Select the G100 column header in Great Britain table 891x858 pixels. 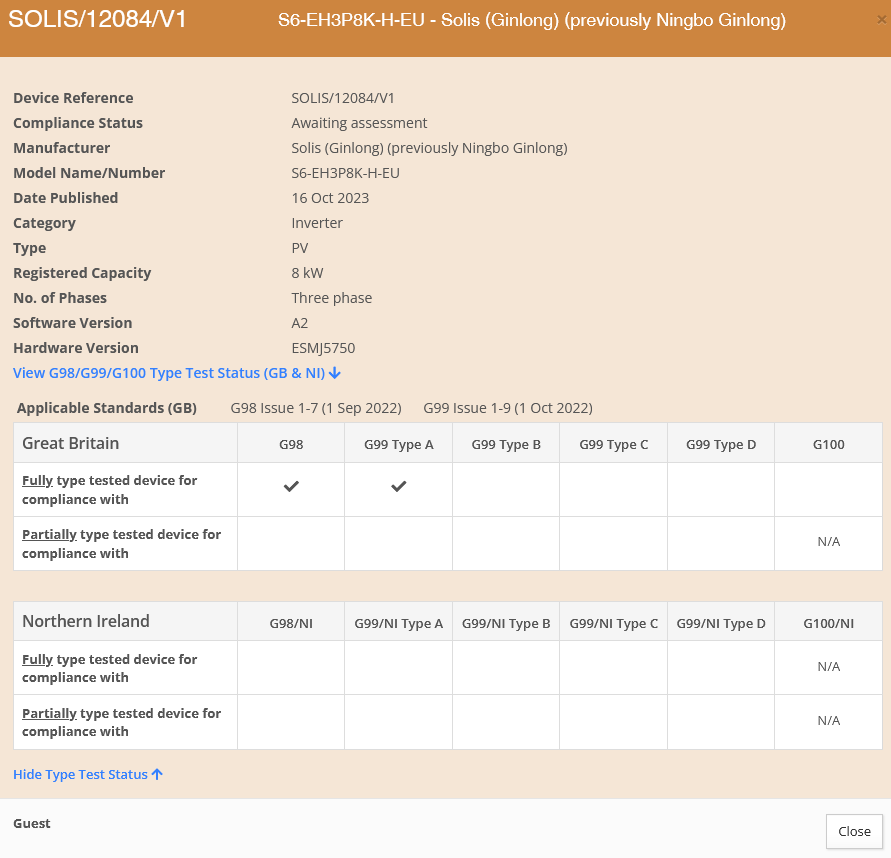coord(828,444)
